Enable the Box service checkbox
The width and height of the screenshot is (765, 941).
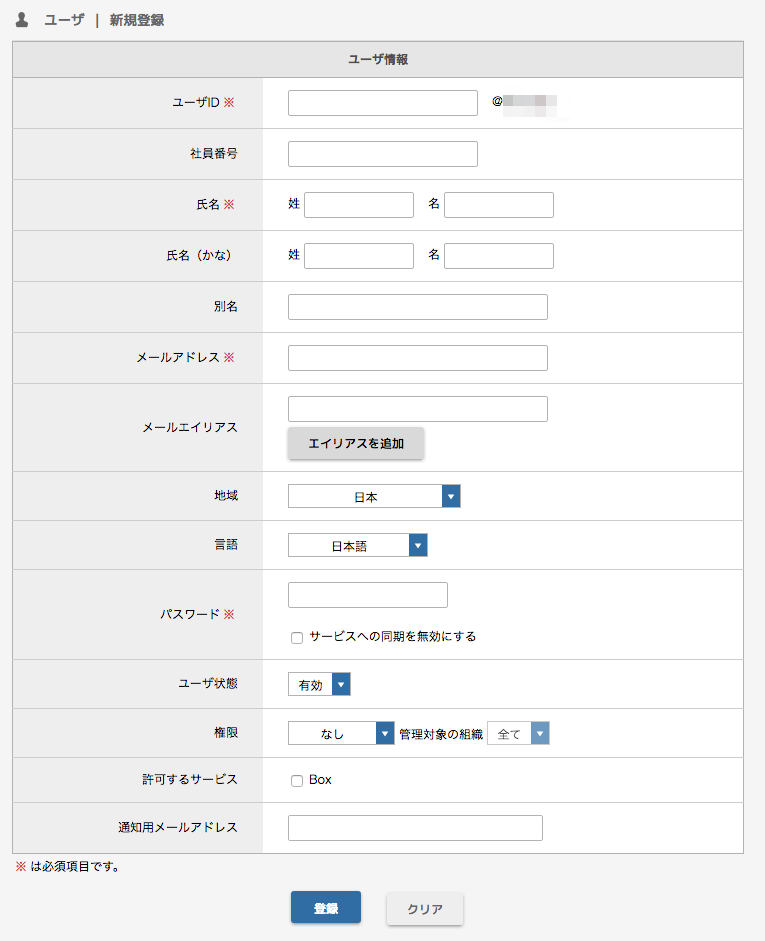297,780
